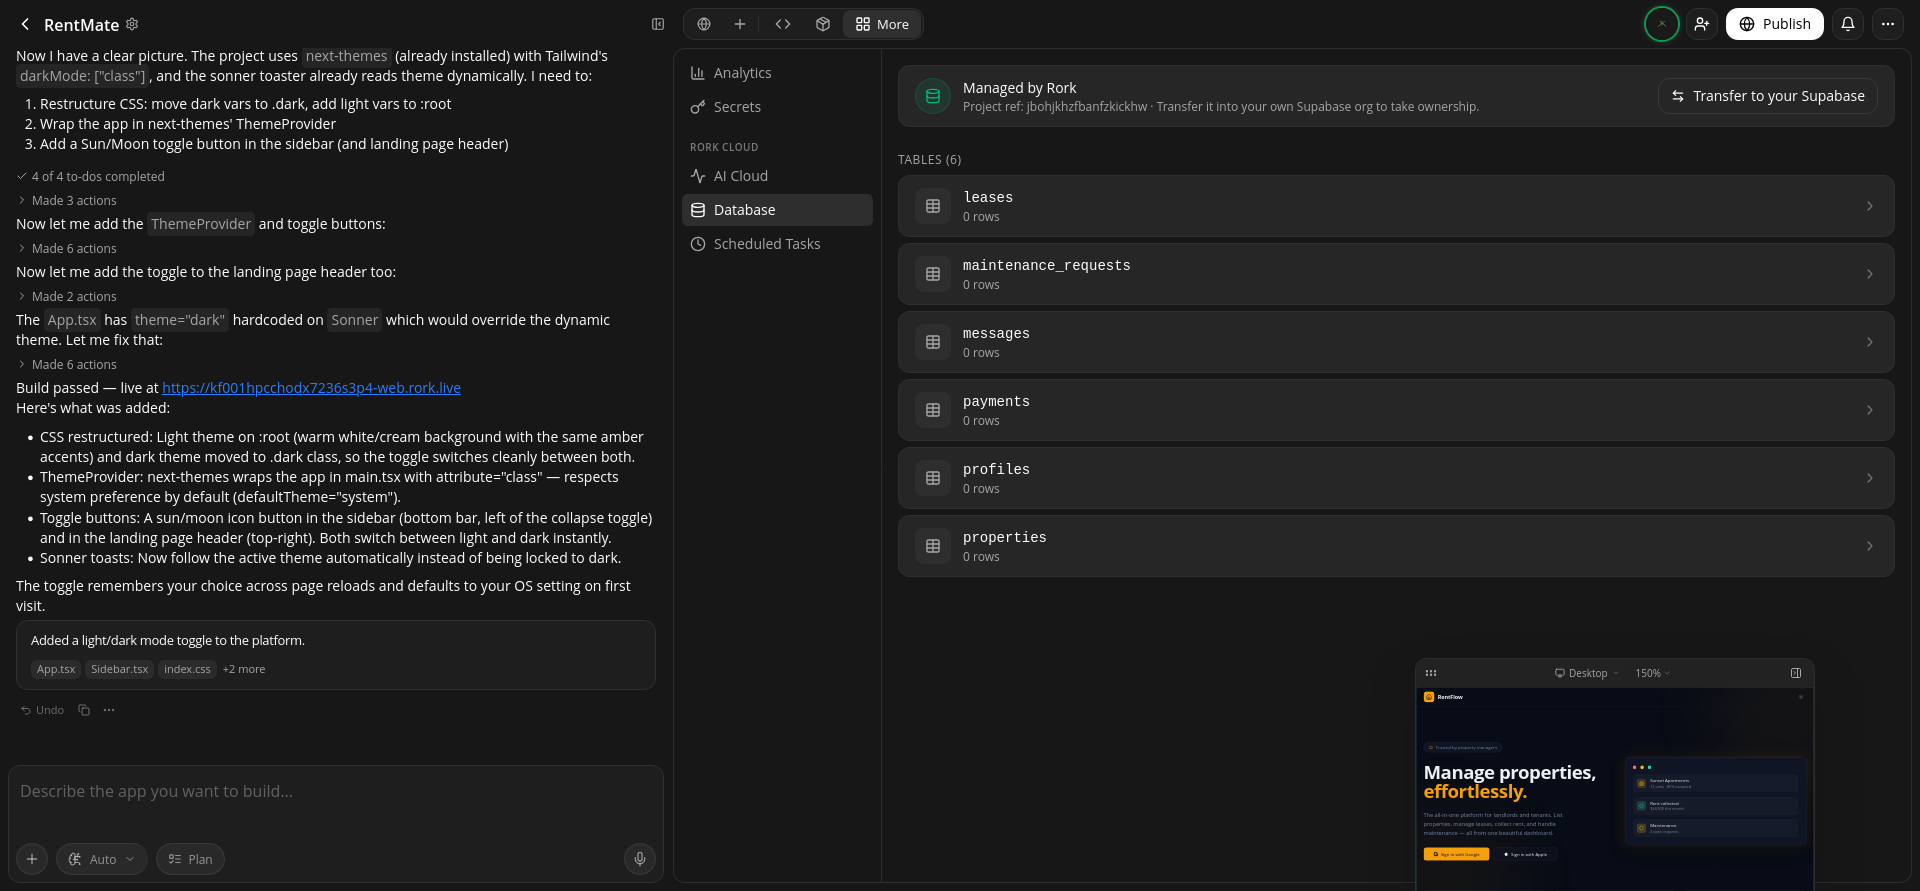Expand payments table chevron
This screenshot has width=1920, height=891.
1870,410
